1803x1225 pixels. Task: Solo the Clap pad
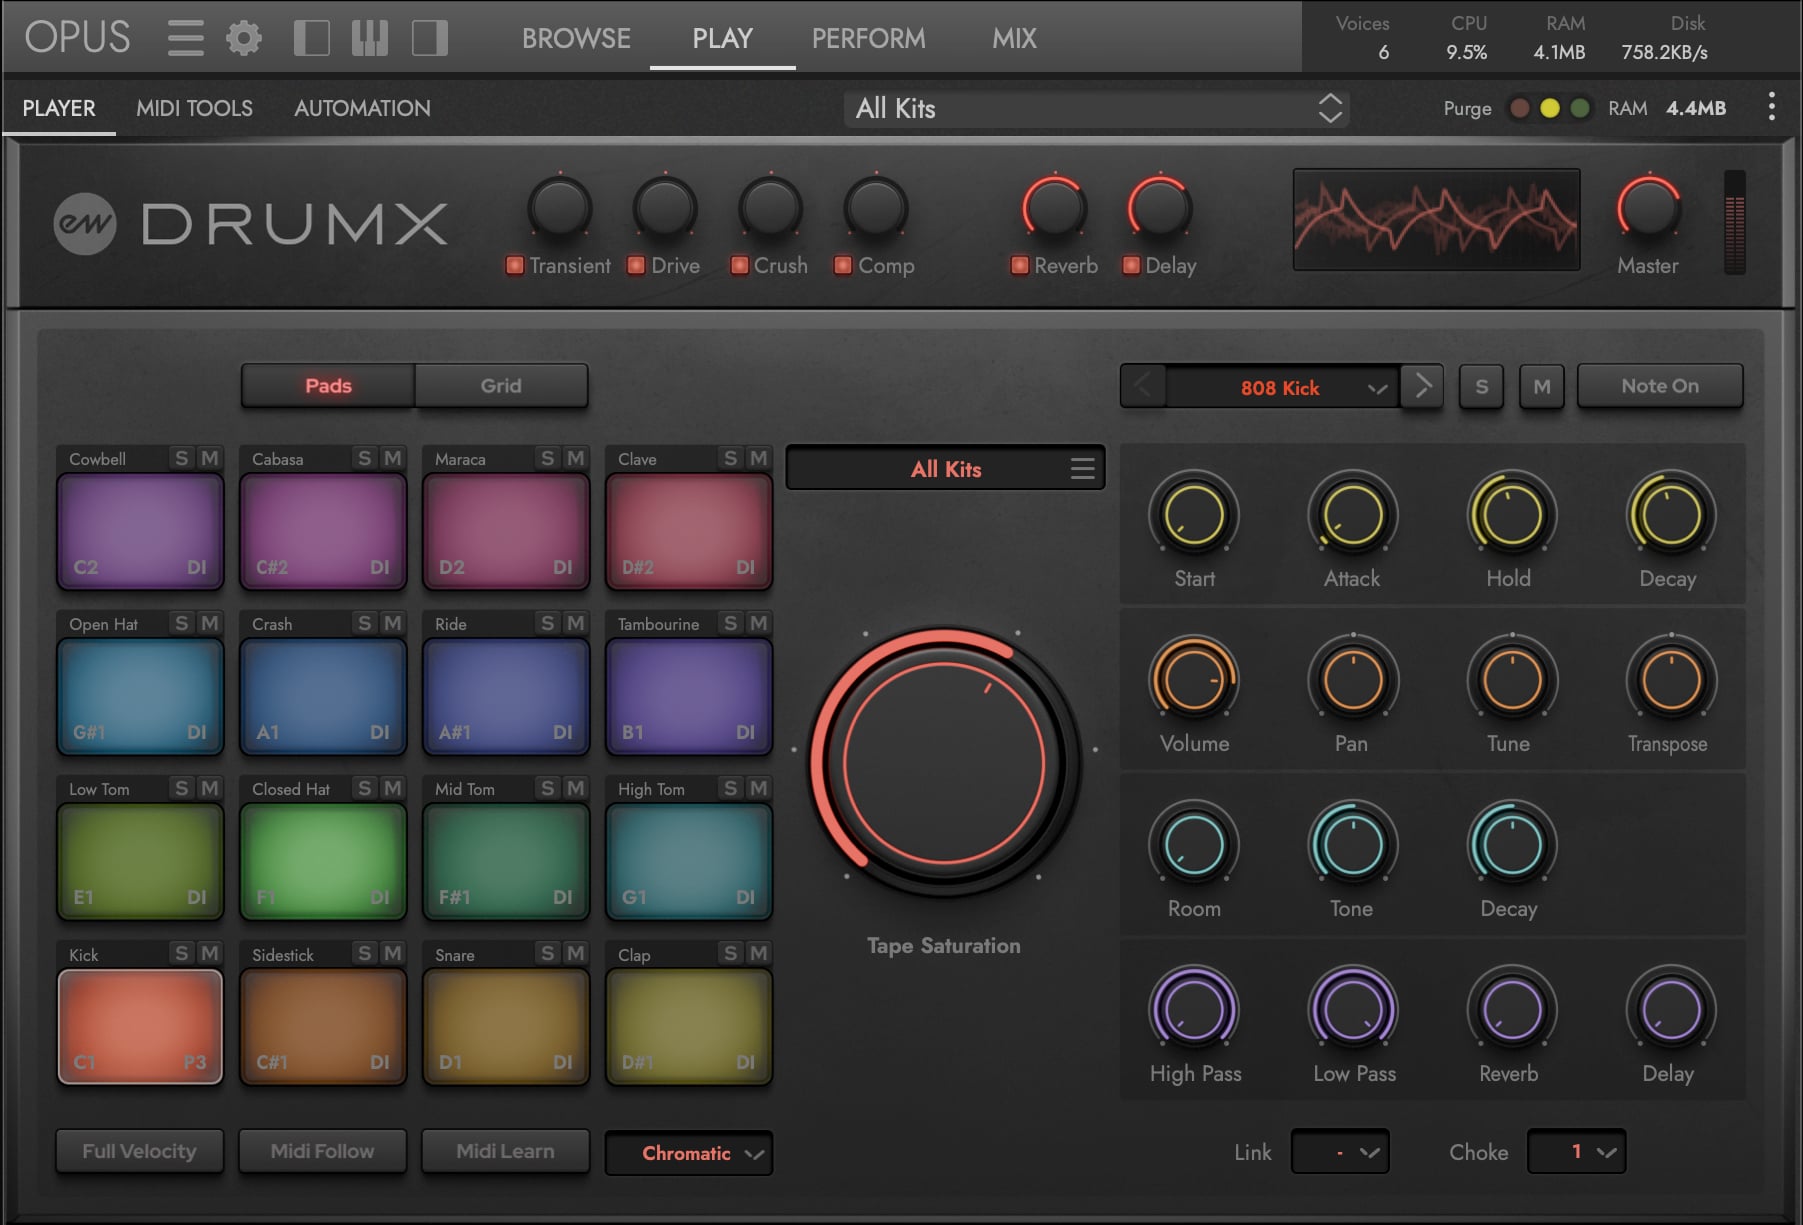(730, 953)
